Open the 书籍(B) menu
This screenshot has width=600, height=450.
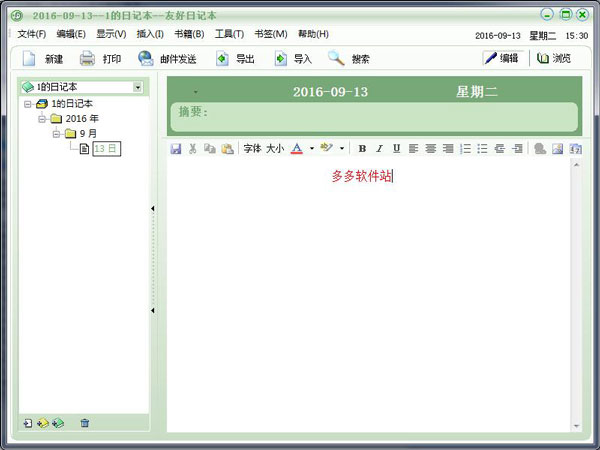pos(189,34)
